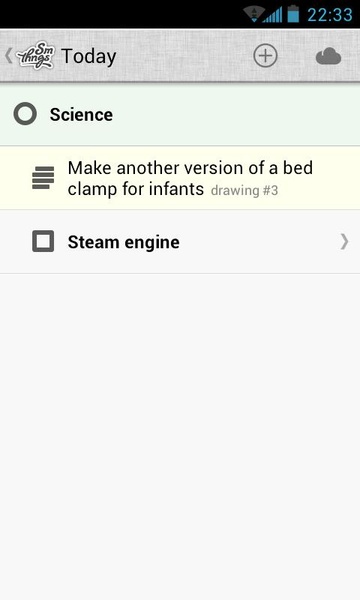Tap the signal strength icon
Image resolution: width=360 pixels, height=600 pixels.
[x=273, y=15]
